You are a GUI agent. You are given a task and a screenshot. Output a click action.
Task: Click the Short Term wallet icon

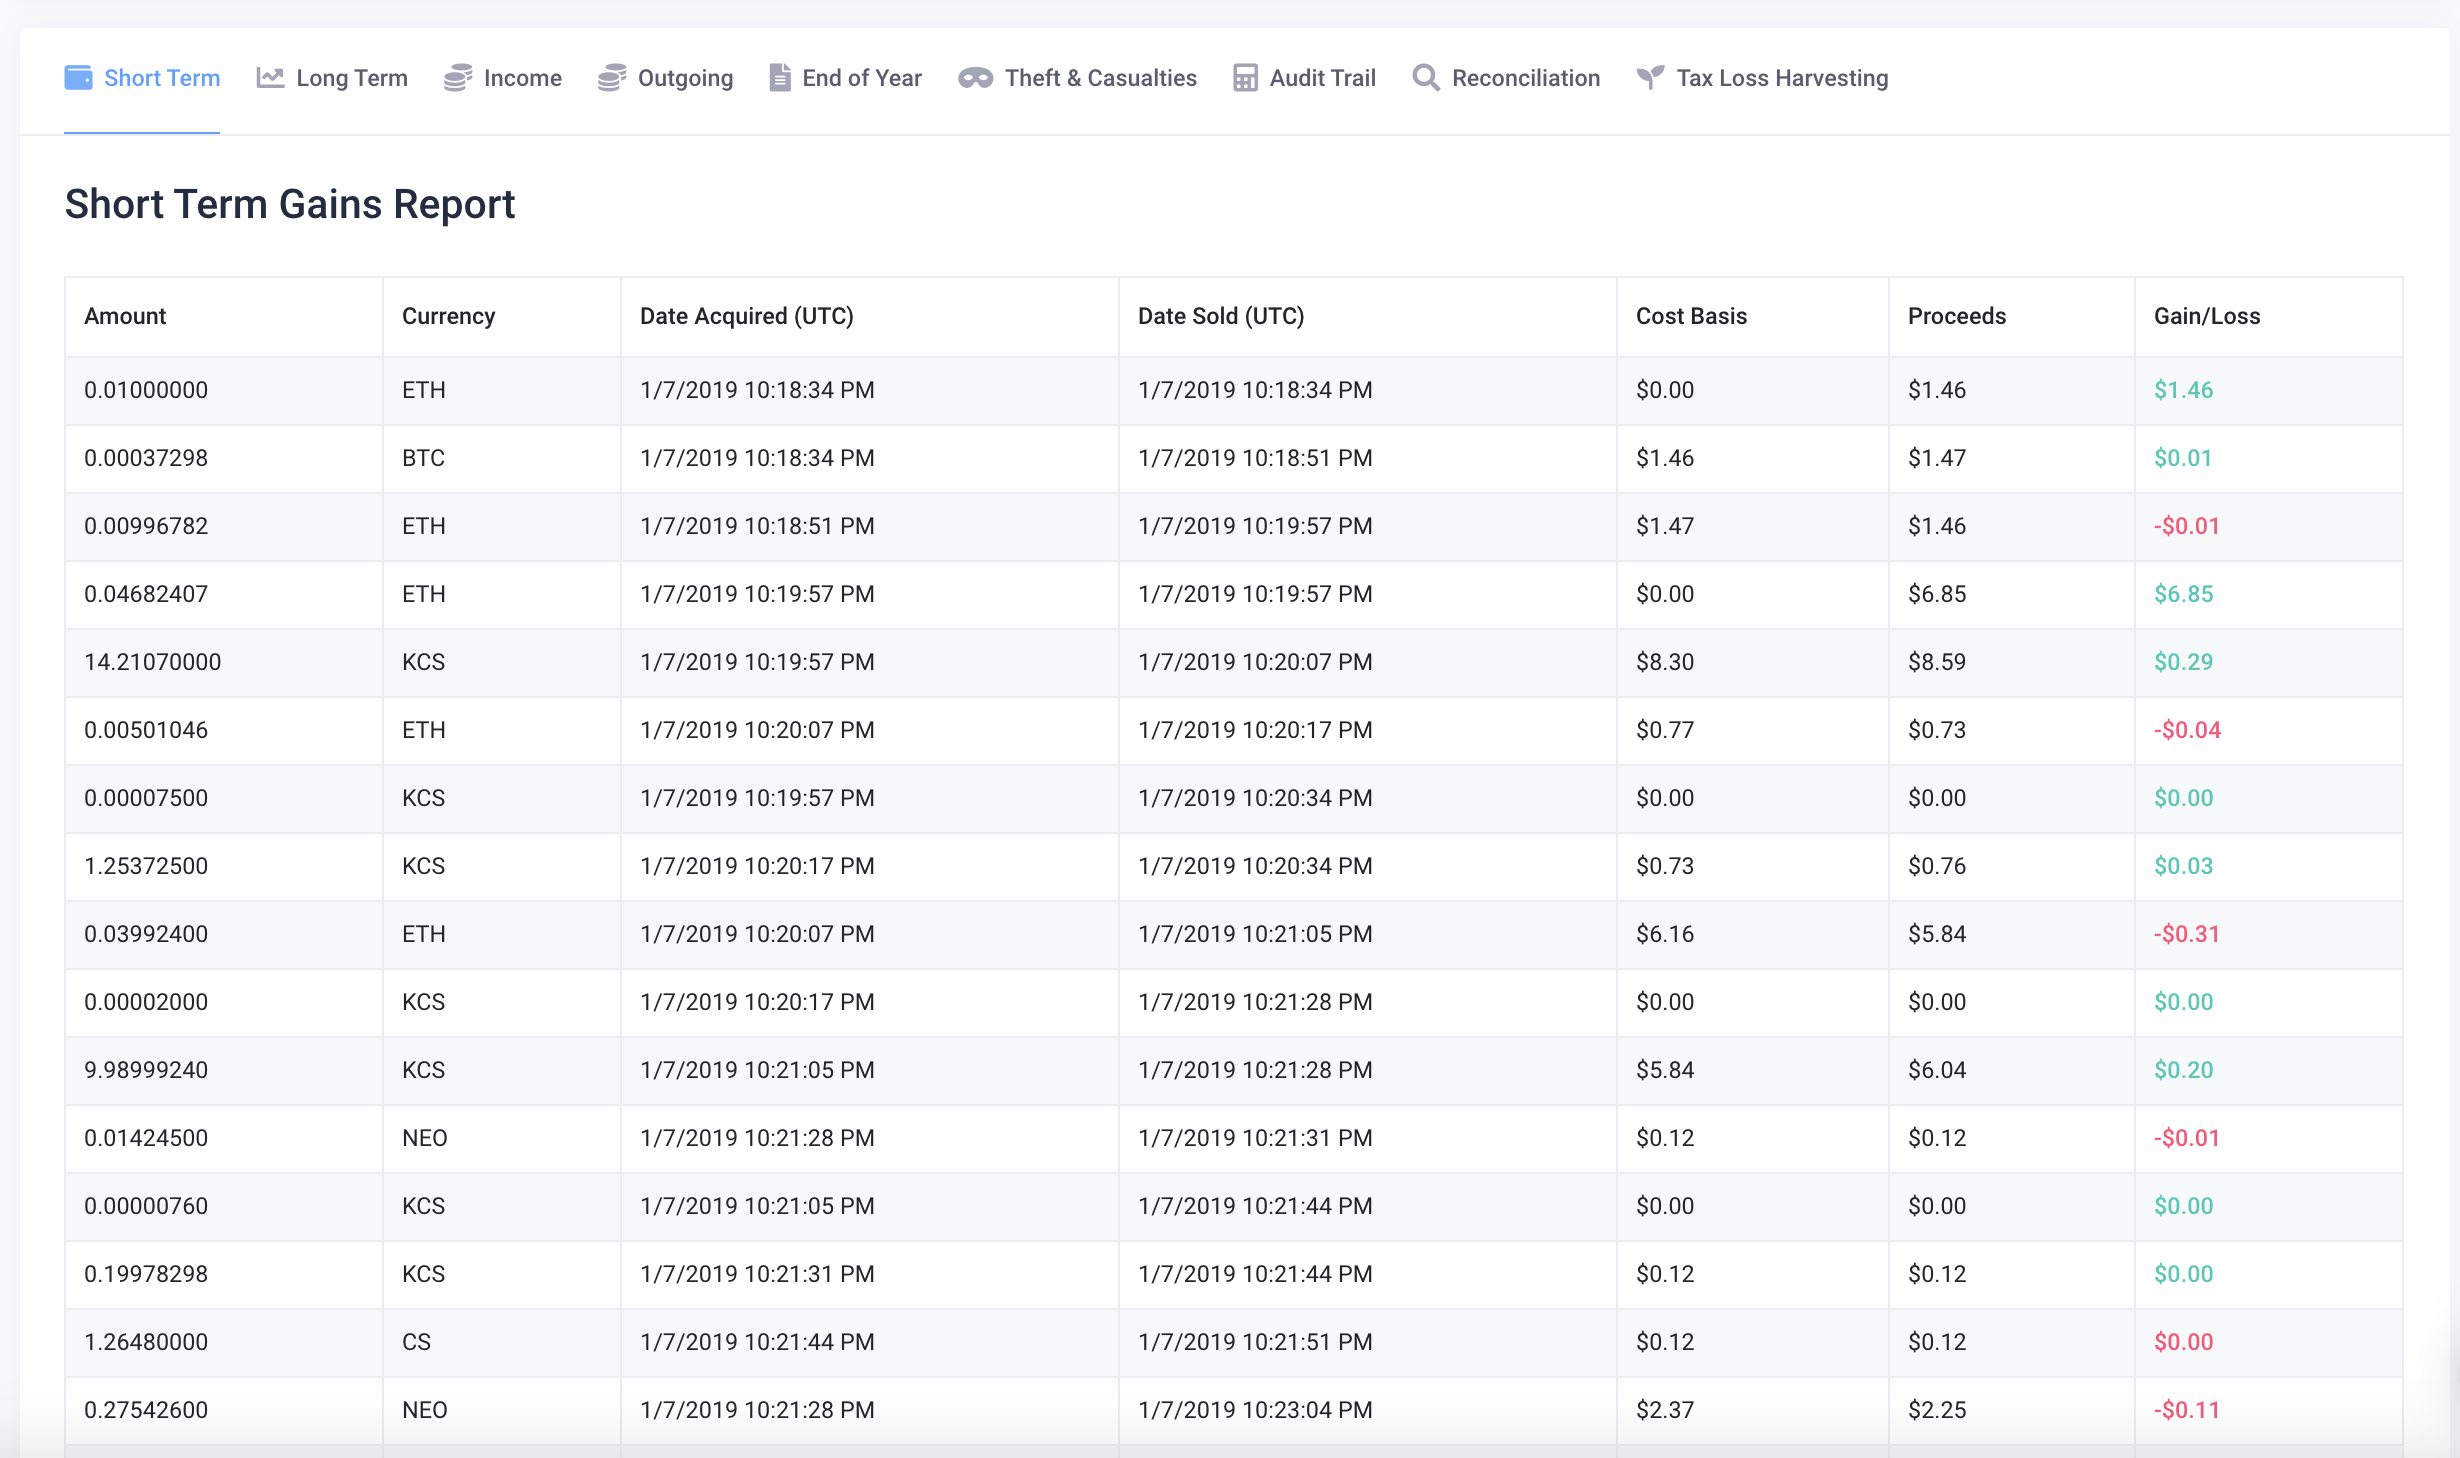click(78, 78)
